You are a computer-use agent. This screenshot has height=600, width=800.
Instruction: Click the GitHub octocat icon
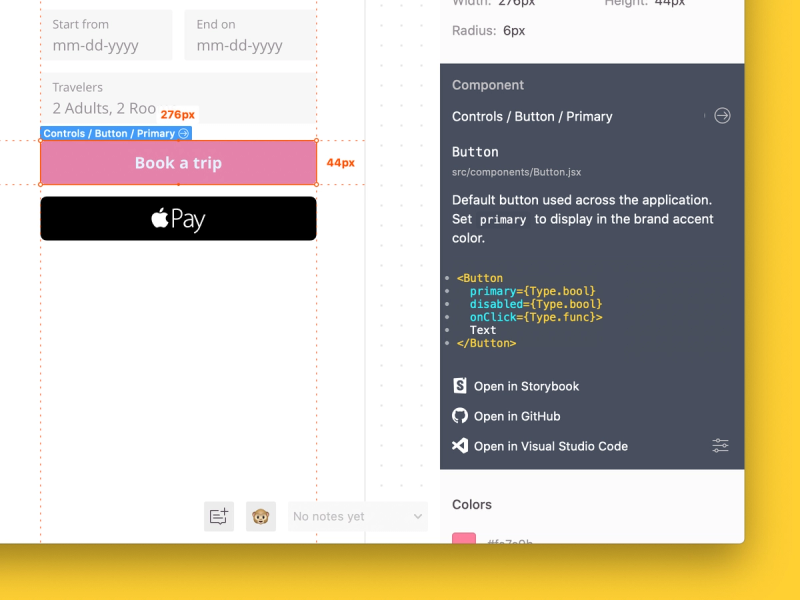click(459, 415)
